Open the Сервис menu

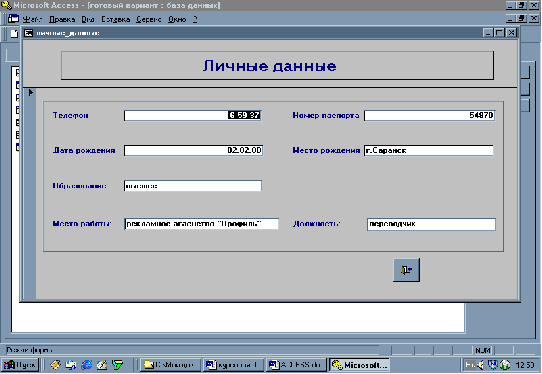click(x=149, y=19)
